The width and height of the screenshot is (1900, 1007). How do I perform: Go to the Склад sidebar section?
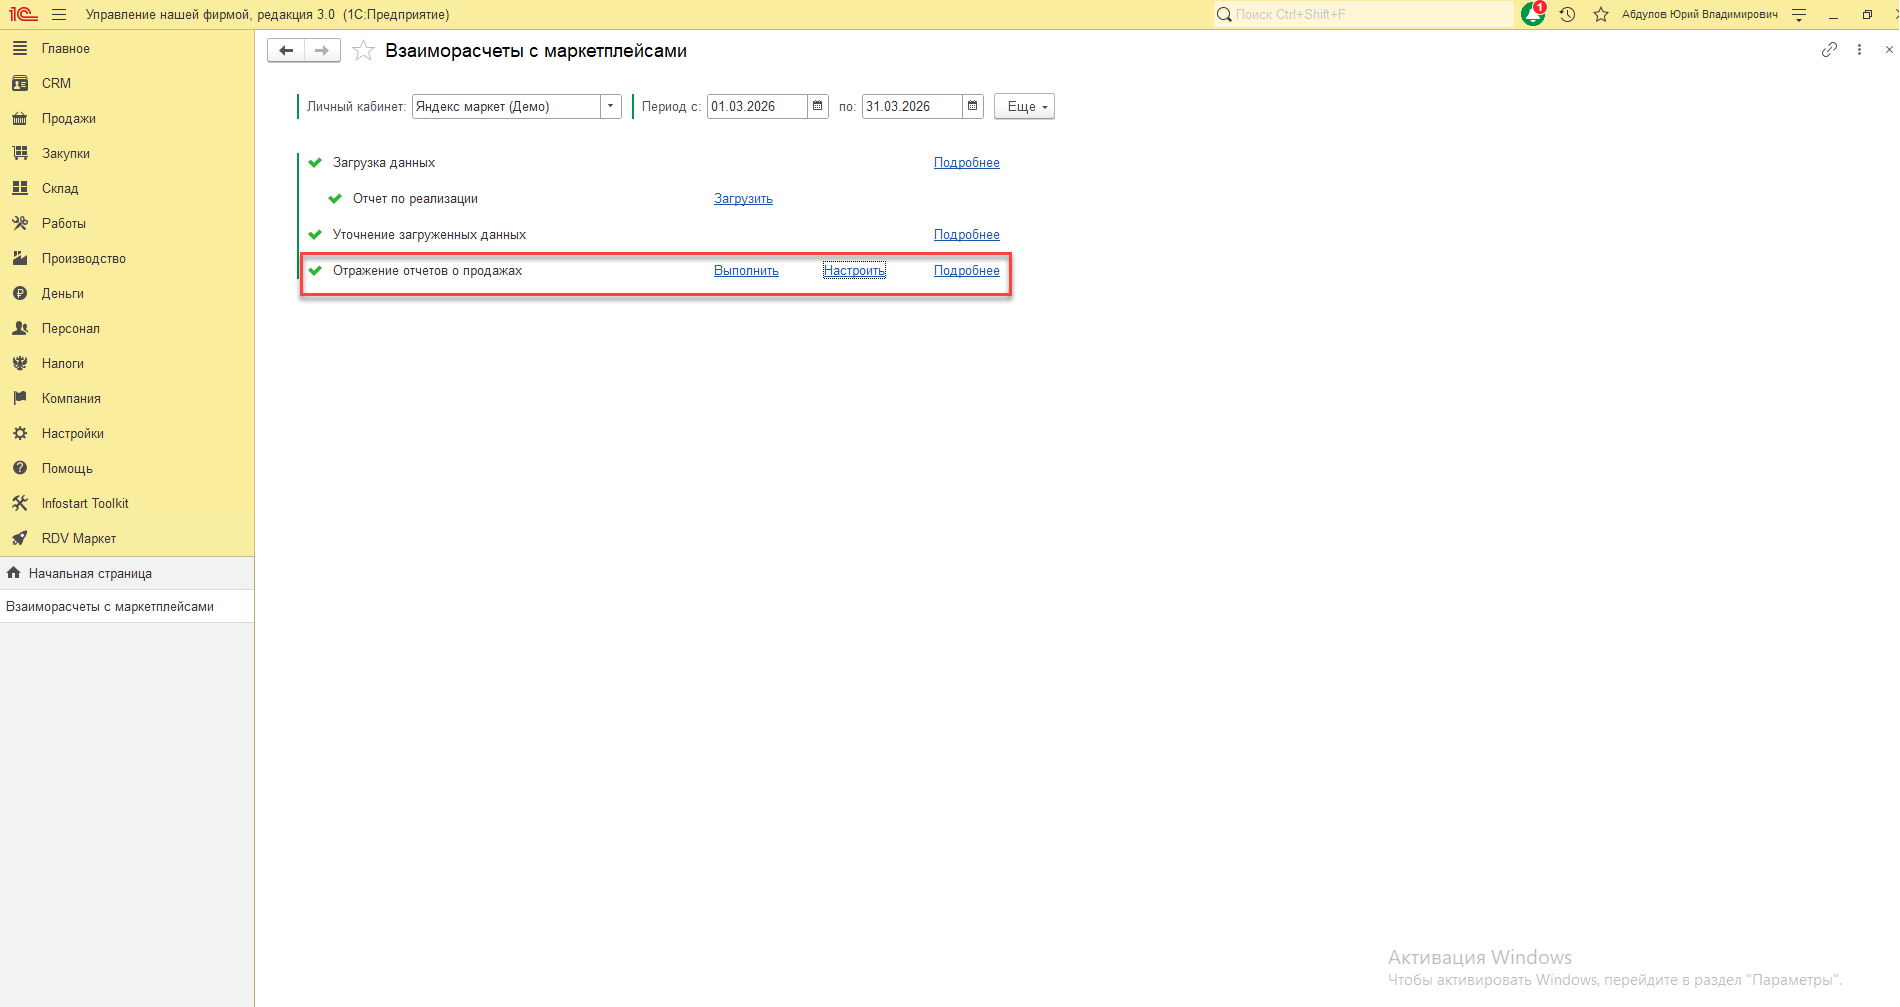click(x=60, y=188)
